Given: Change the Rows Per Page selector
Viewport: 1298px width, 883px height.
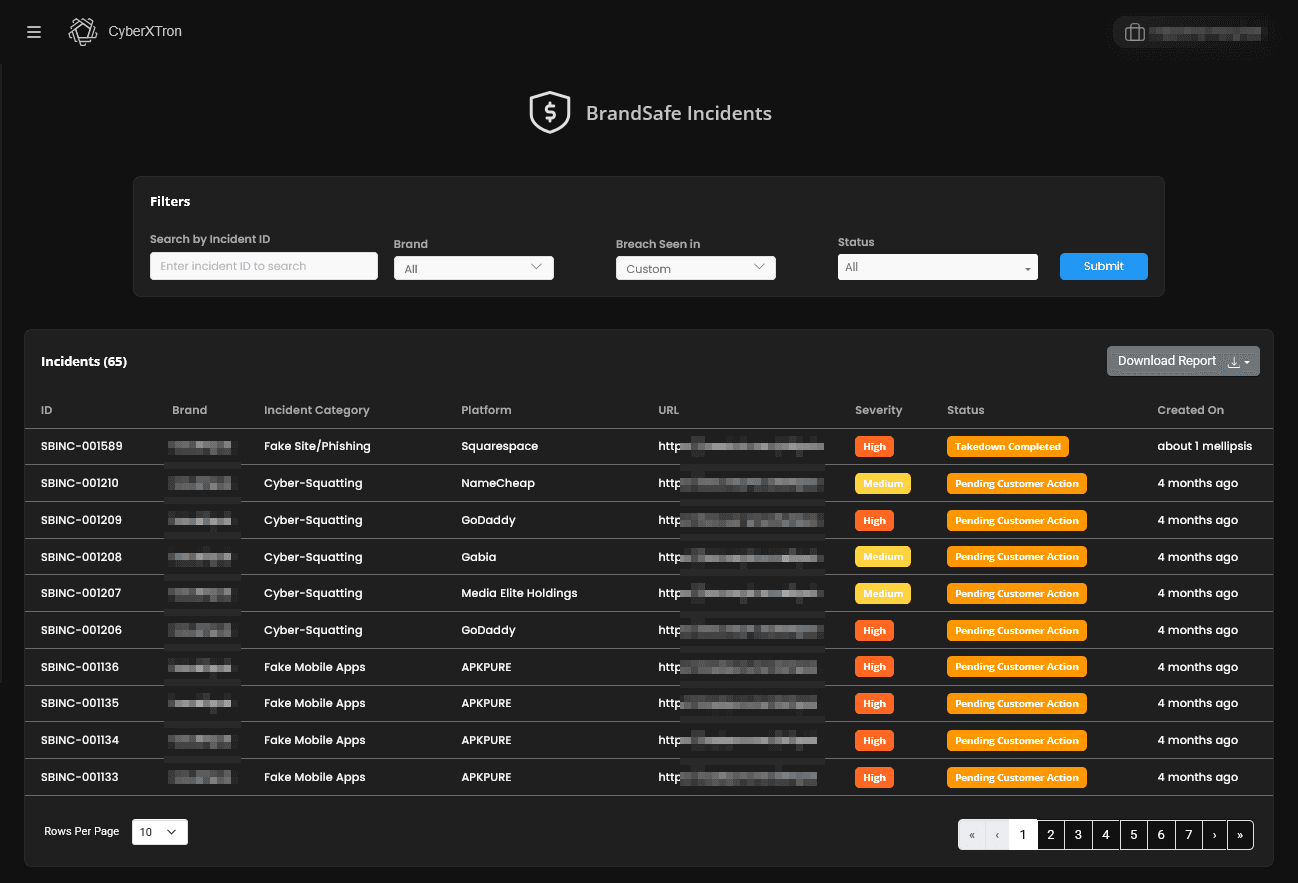Looking at the screenshot, I should click(159, 831).
